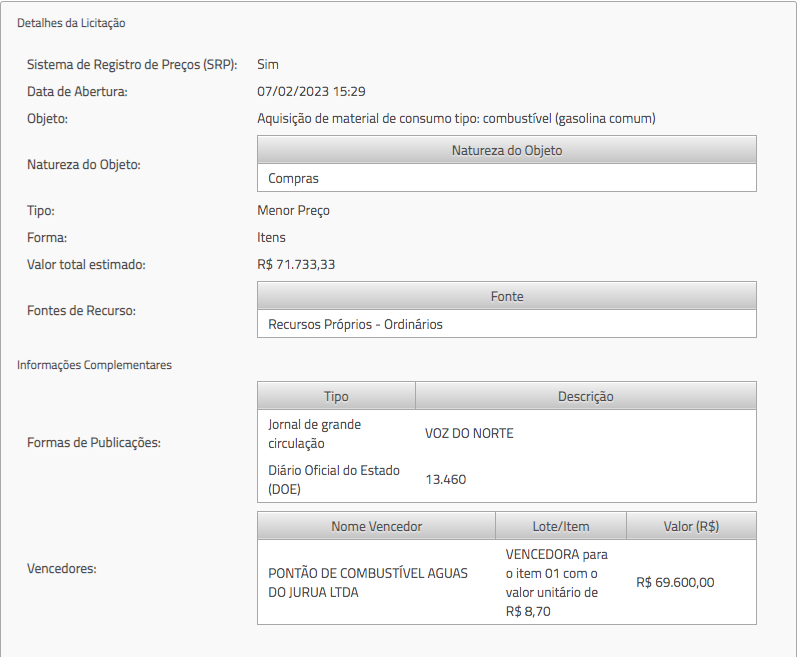797x657 pixels.
Task: Select the Compras table cell
Action: click(293, 178)
